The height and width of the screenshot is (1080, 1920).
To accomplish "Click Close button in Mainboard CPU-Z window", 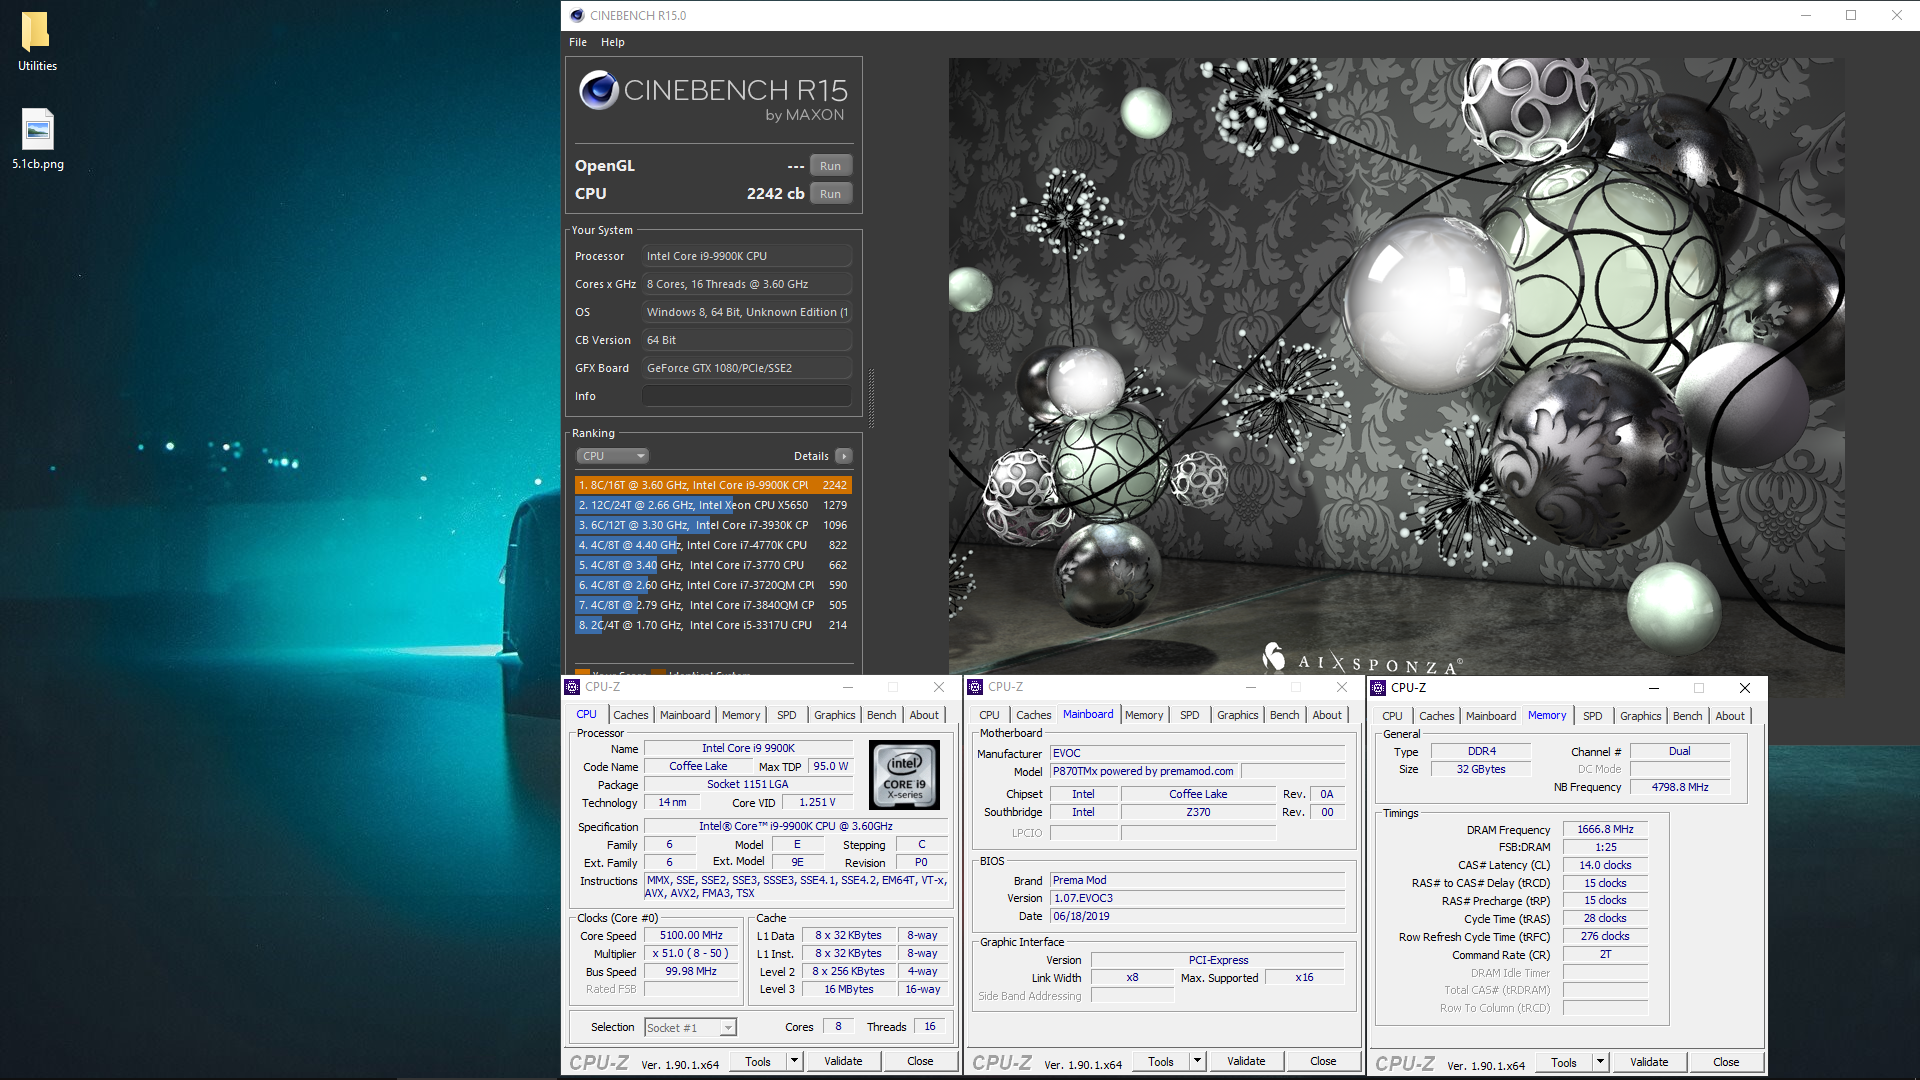I will (x=1323, y=1062).
